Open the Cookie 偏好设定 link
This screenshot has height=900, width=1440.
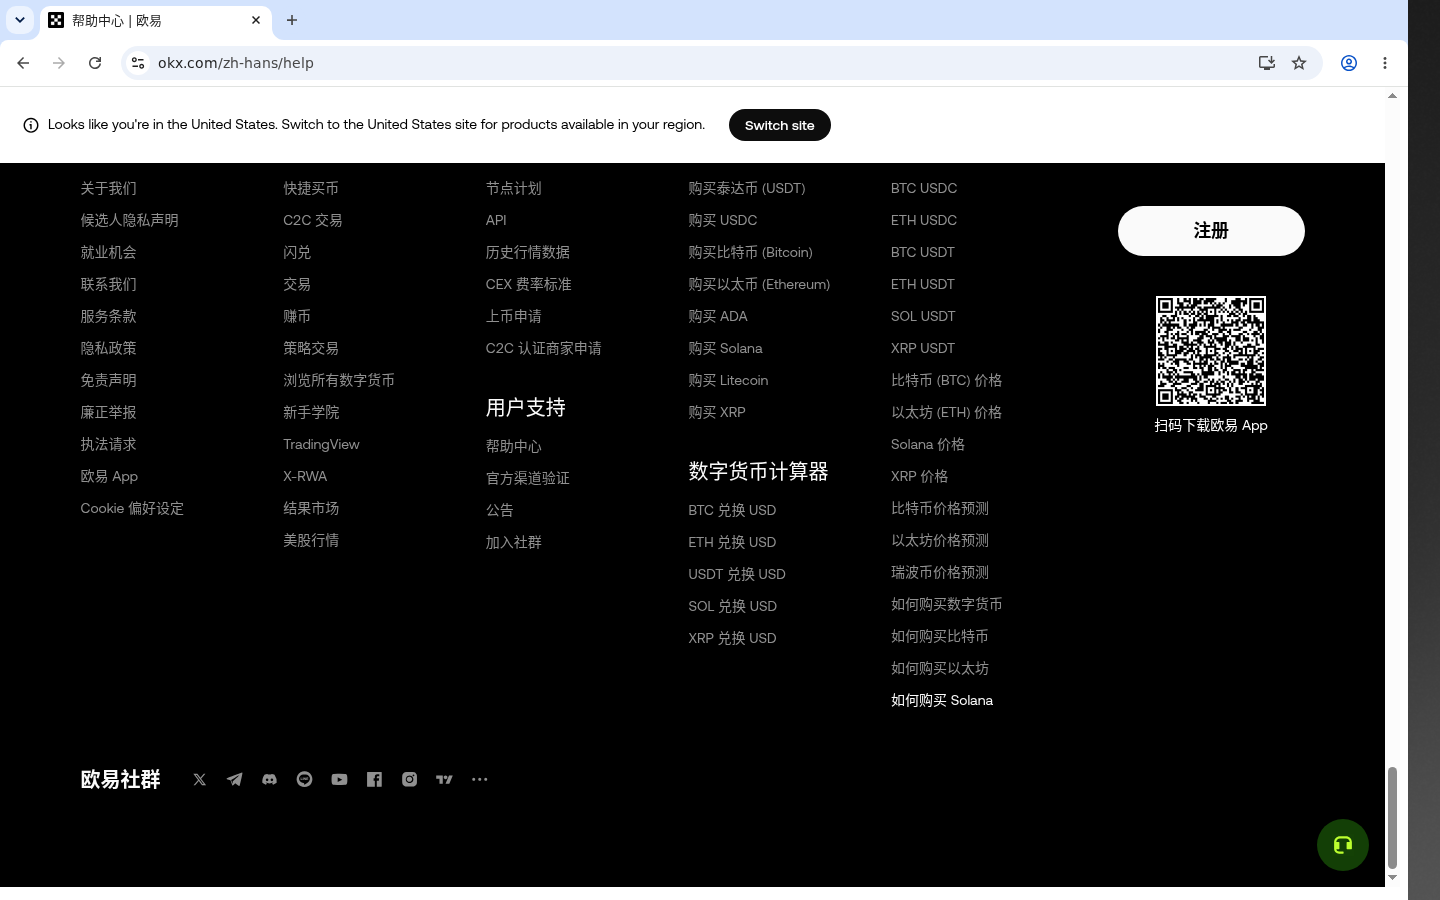coord(132,508)
